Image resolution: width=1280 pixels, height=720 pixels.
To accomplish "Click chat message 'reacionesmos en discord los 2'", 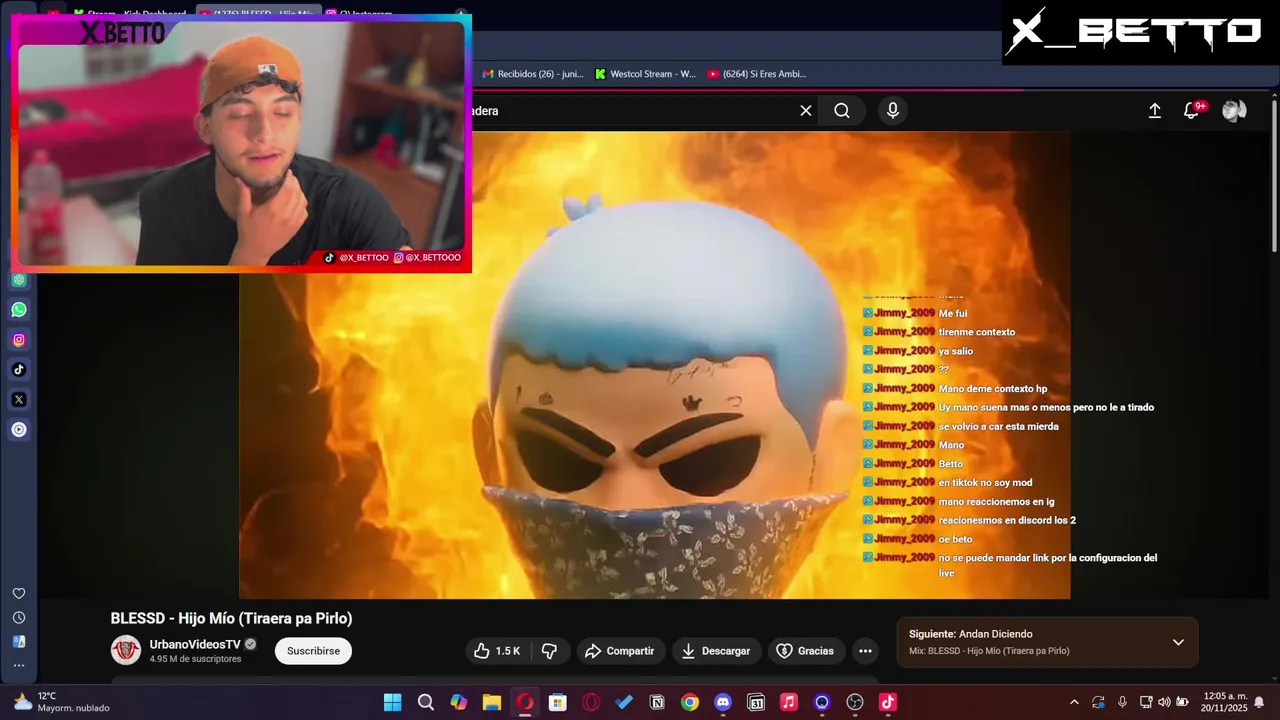I will click(x=1007, y=521).
